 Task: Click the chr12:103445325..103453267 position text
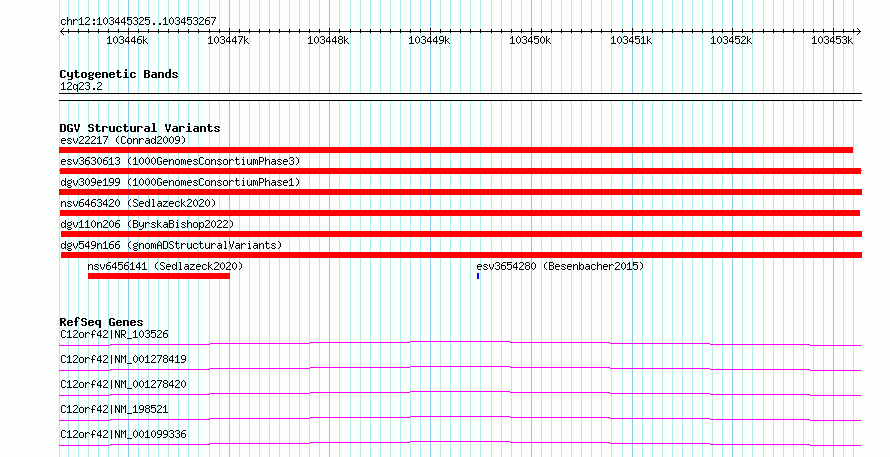point(138,22)
